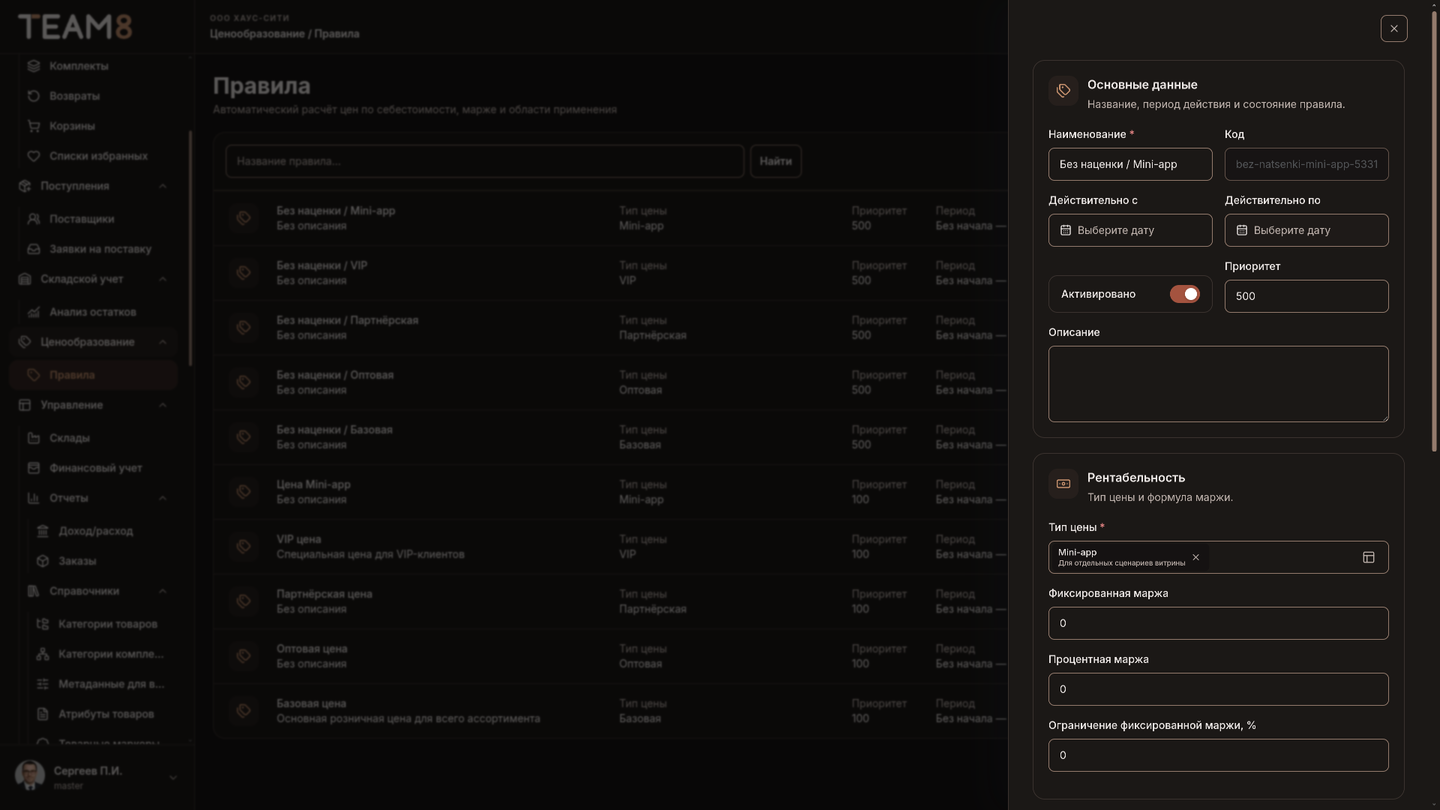The width and height of the screenshot is (1440, 810).
Task: Collapse the Поступления sidebar group
Action: [x=162, y=186]
